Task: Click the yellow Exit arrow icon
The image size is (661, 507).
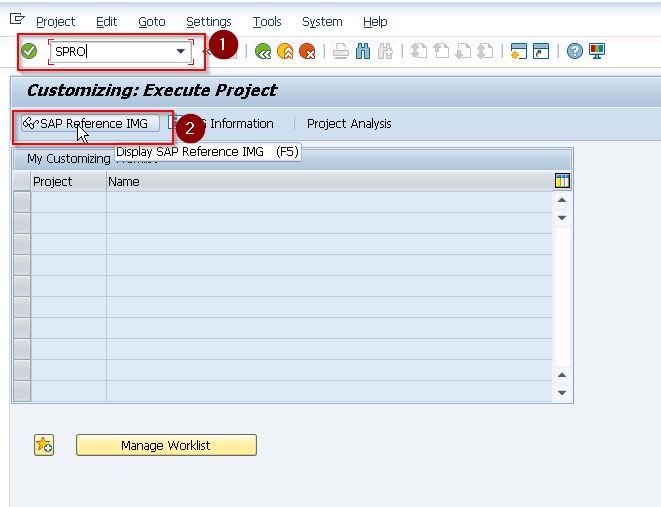Action: (x=285, y=51)
